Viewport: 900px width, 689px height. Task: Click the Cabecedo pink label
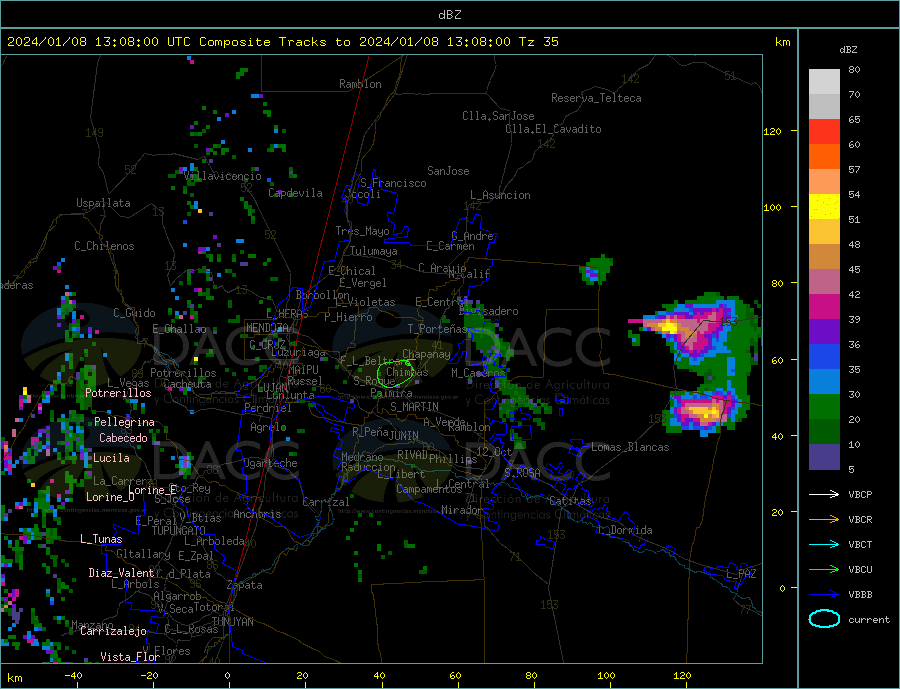click(123, 438)
